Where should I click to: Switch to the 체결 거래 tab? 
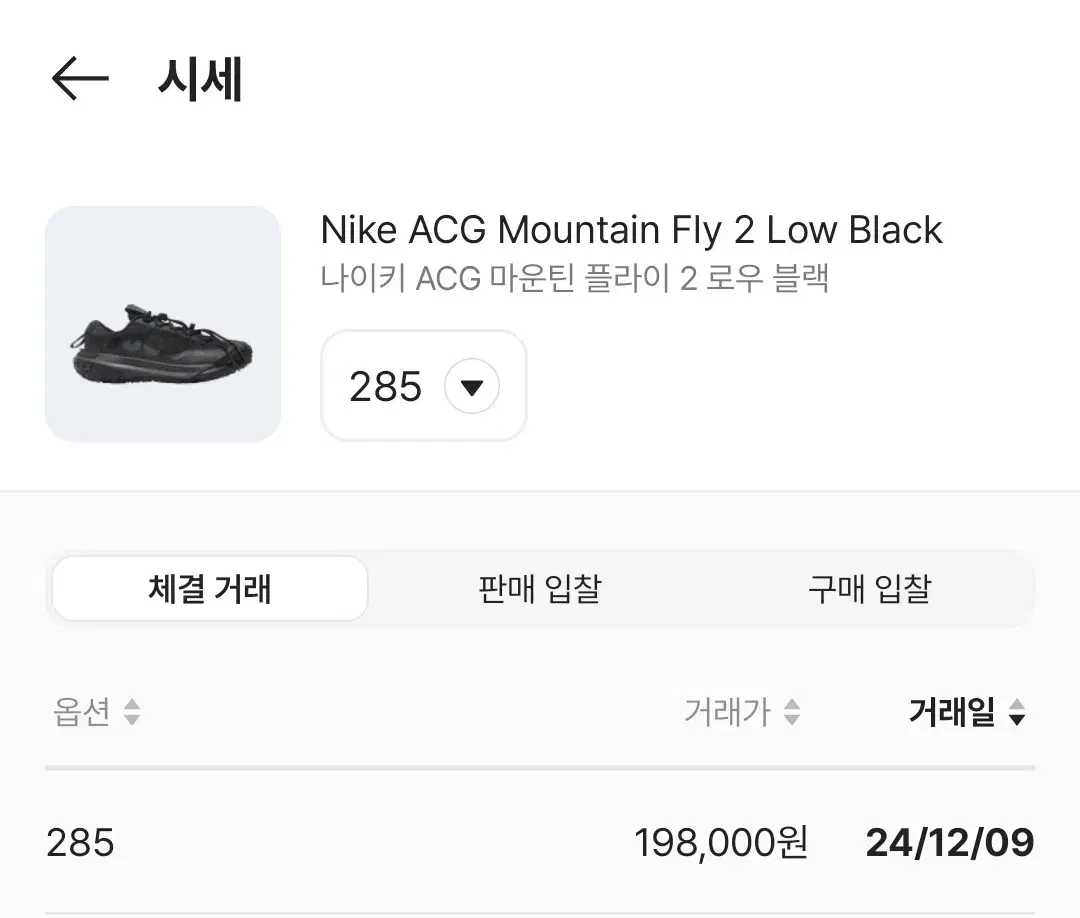coord(210,589)
